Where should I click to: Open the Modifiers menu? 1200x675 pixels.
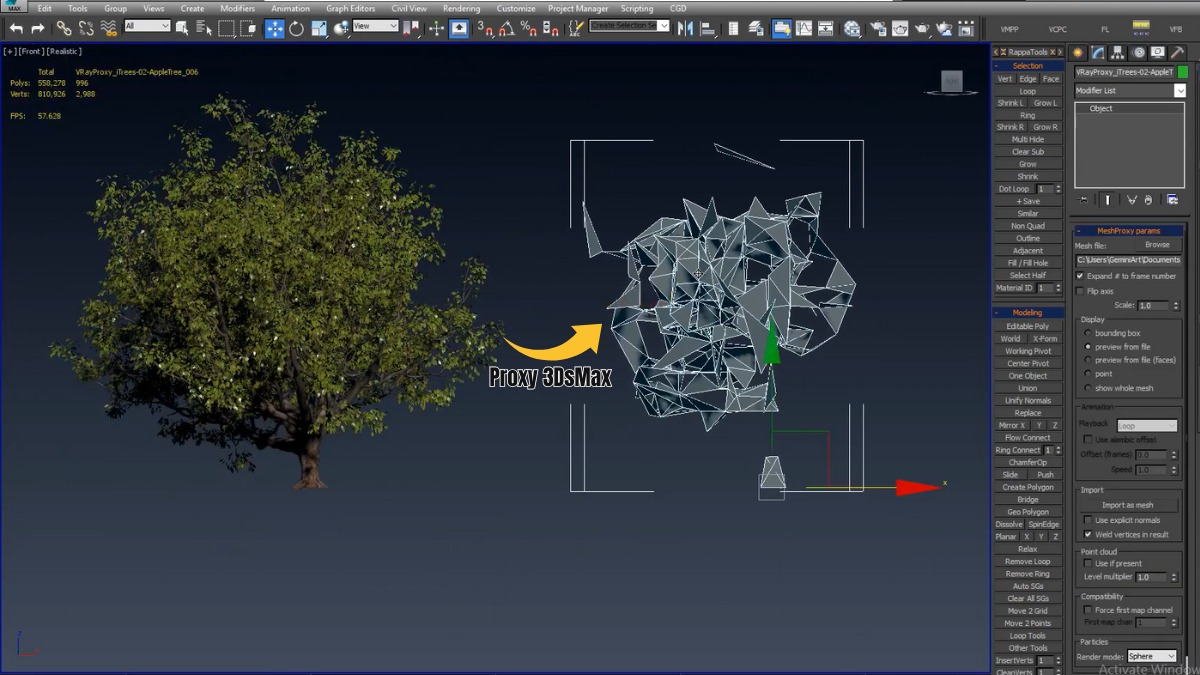pos(237,8)
